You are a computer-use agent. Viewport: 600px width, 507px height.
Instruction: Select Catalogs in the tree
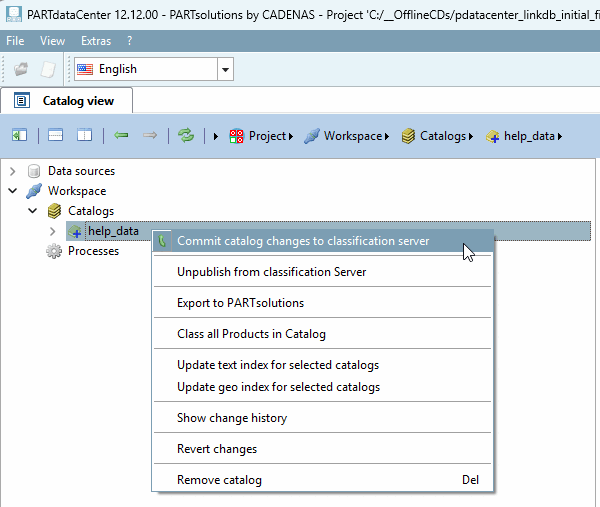[x=91, y=211]
